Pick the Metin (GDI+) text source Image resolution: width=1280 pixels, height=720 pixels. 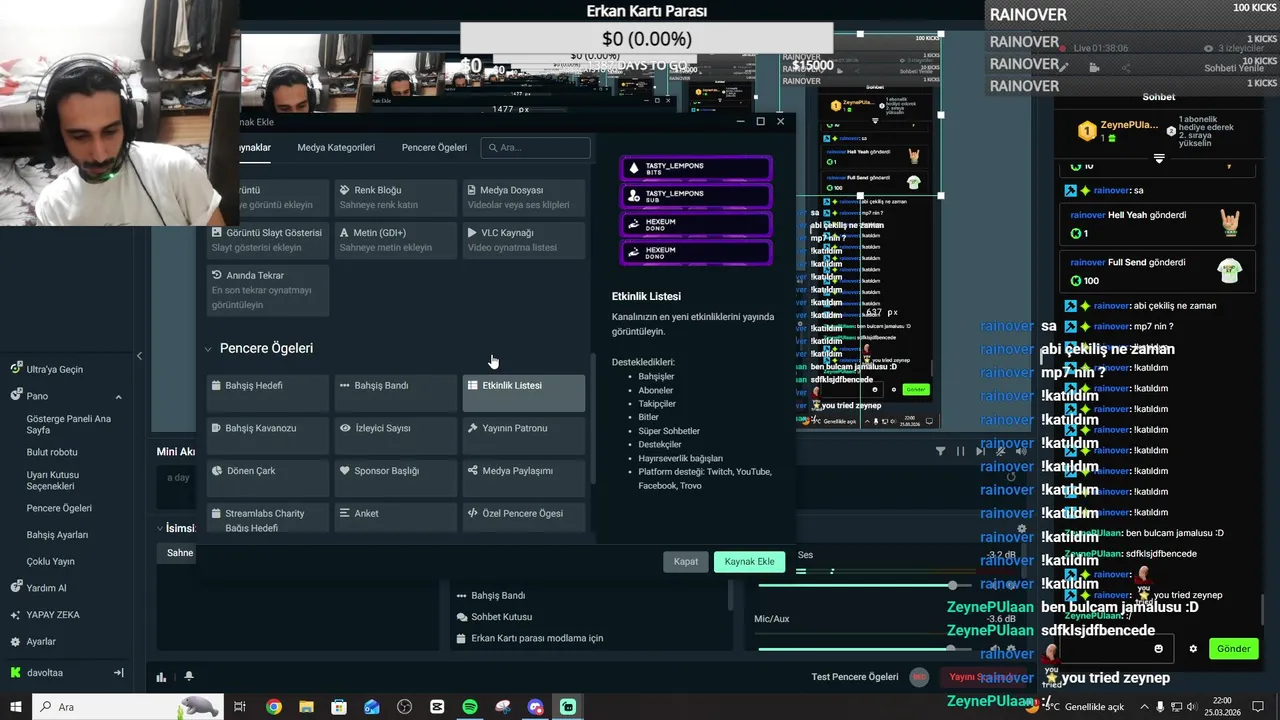click(x=395, y=240)
